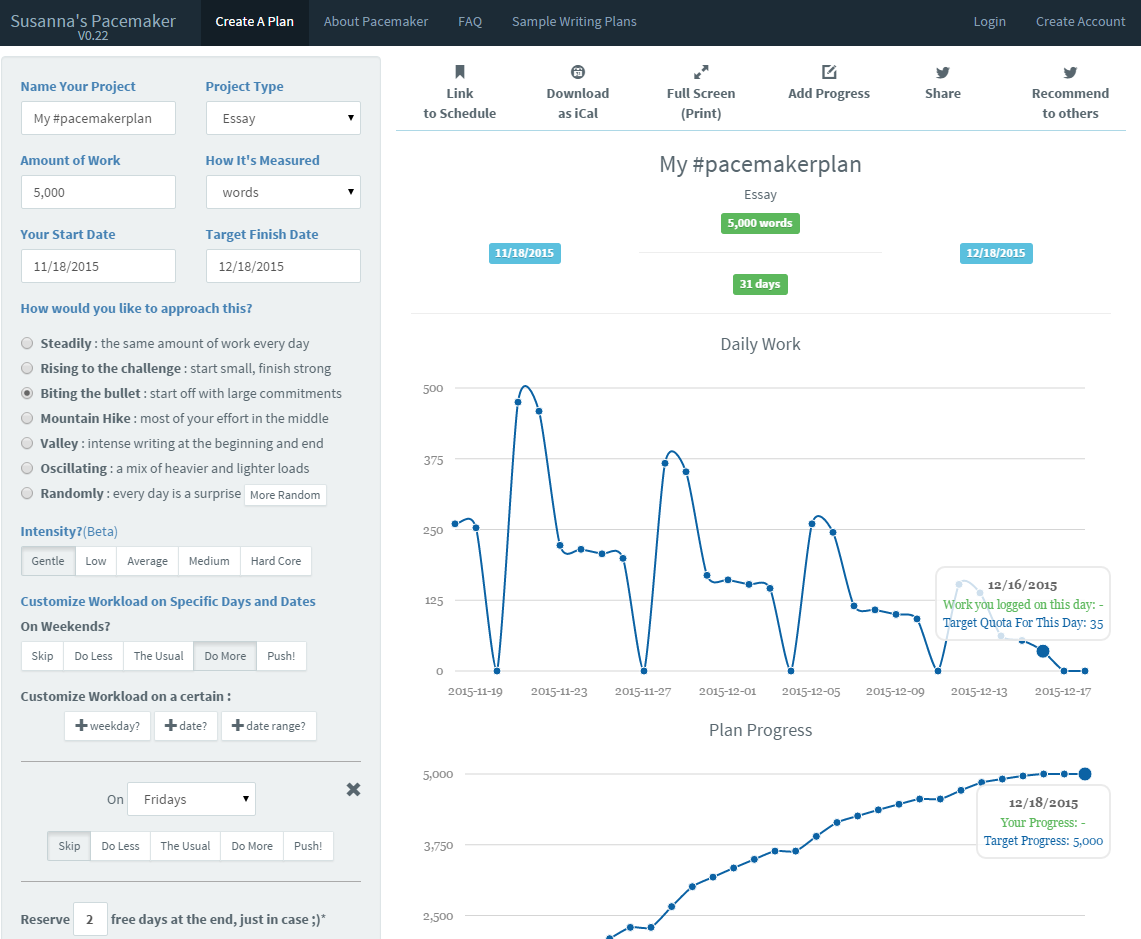Screen dimensions: 1141x939
Task: Add a date range customization
Action: (x=269, y=726)
